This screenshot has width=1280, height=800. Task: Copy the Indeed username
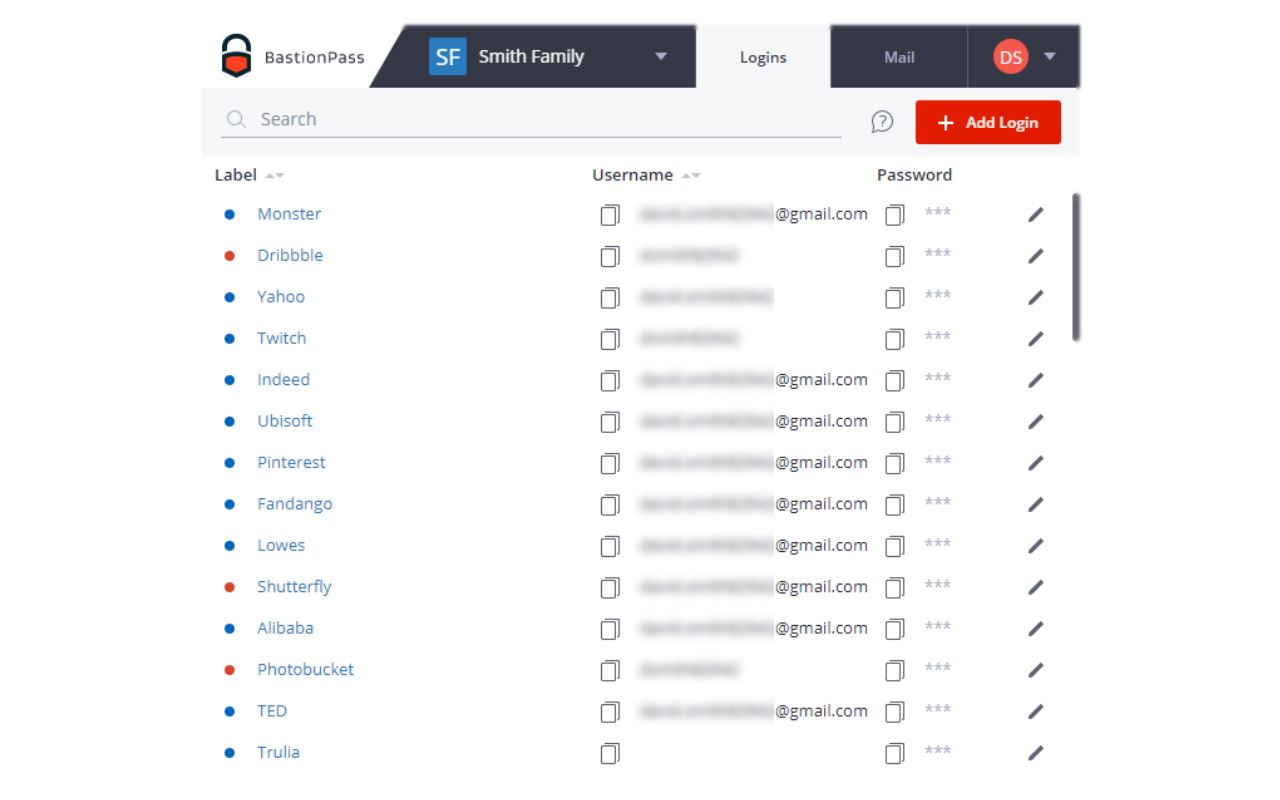click(610, 380)
